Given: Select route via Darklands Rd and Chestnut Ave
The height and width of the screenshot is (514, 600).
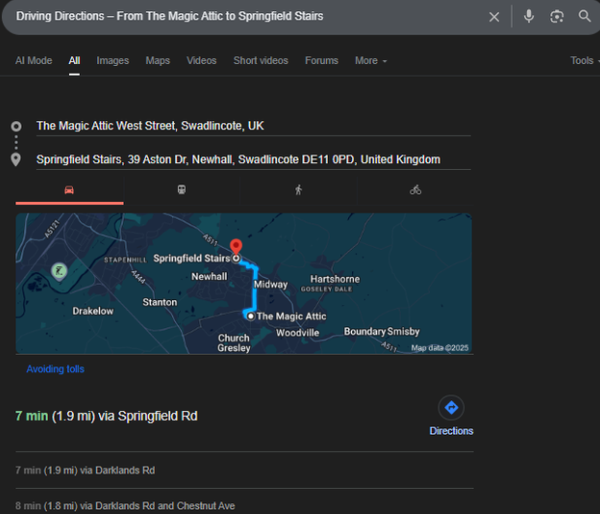Looking at the screenshot, I should (x=125, y=506).
